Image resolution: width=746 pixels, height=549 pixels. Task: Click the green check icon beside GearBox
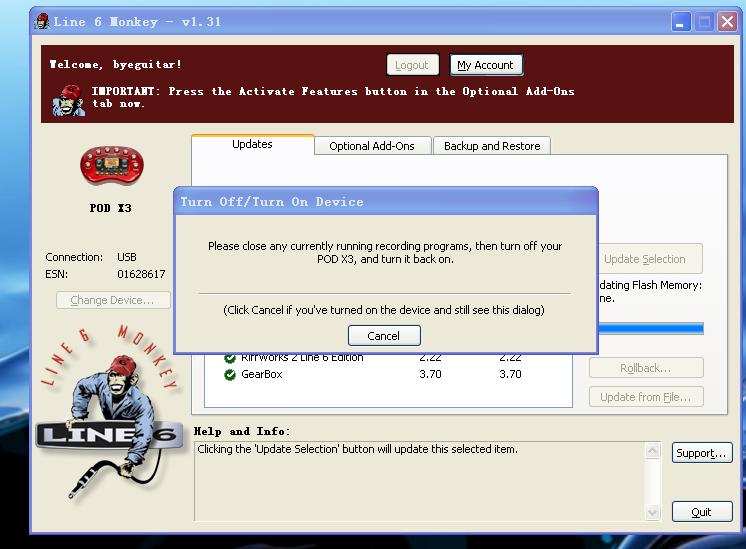click(230, 375)
